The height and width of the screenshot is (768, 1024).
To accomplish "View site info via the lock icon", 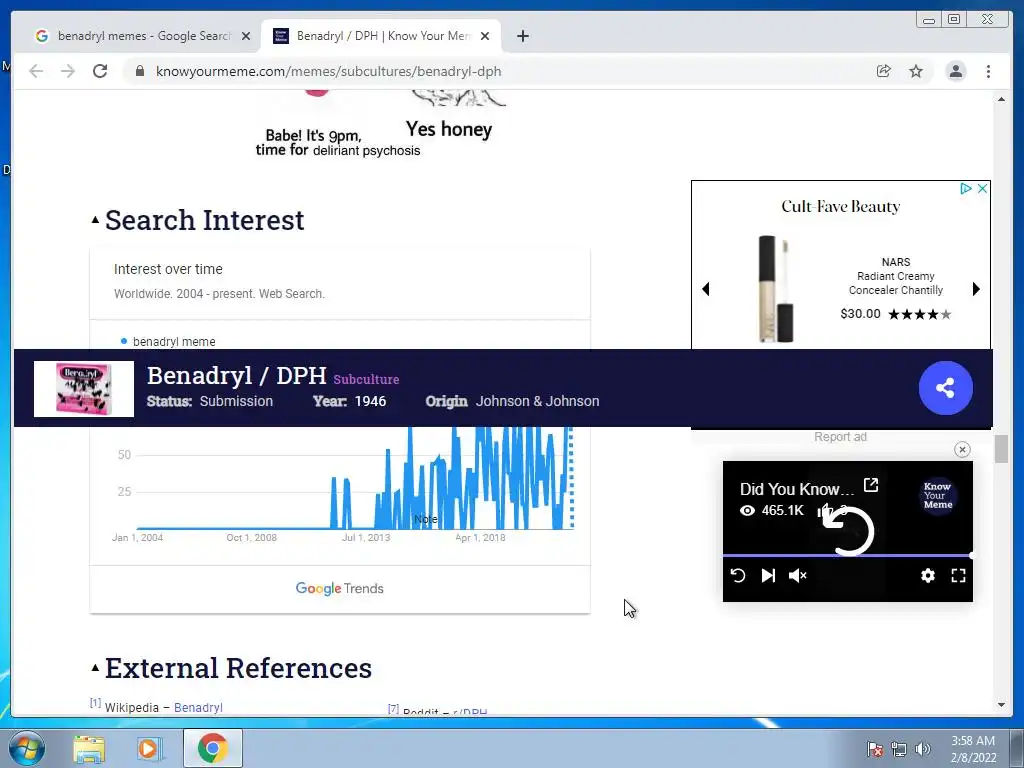I will point(140,71).
